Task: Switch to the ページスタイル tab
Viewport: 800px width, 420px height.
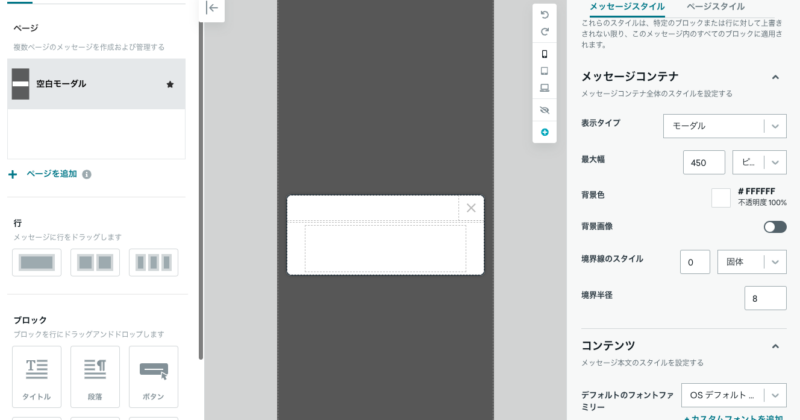Action: [x=714, y=6]
